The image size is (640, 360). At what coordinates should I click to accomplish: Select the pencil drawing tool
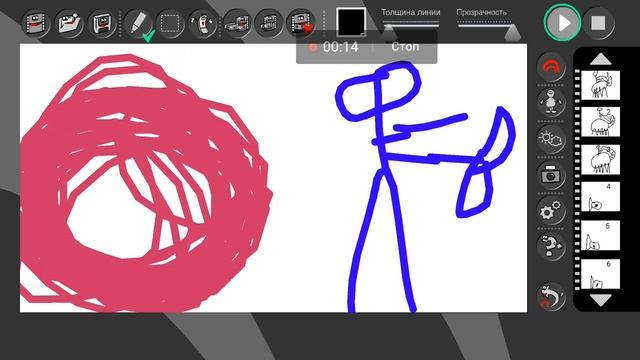click(138, 24)
